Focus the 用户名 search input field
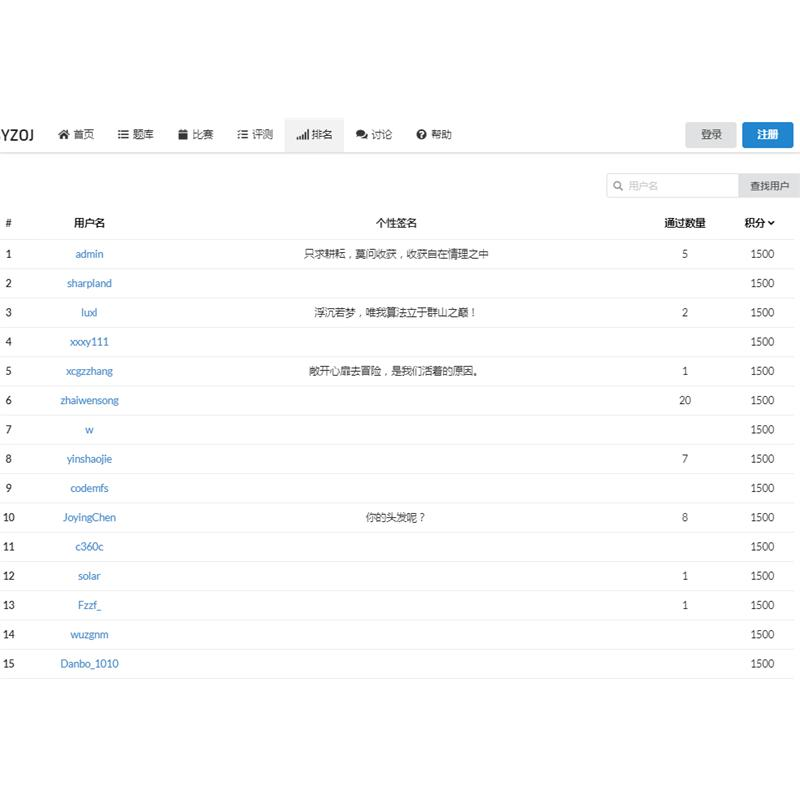Screen dimensions: 800x800 coord(672,186)
